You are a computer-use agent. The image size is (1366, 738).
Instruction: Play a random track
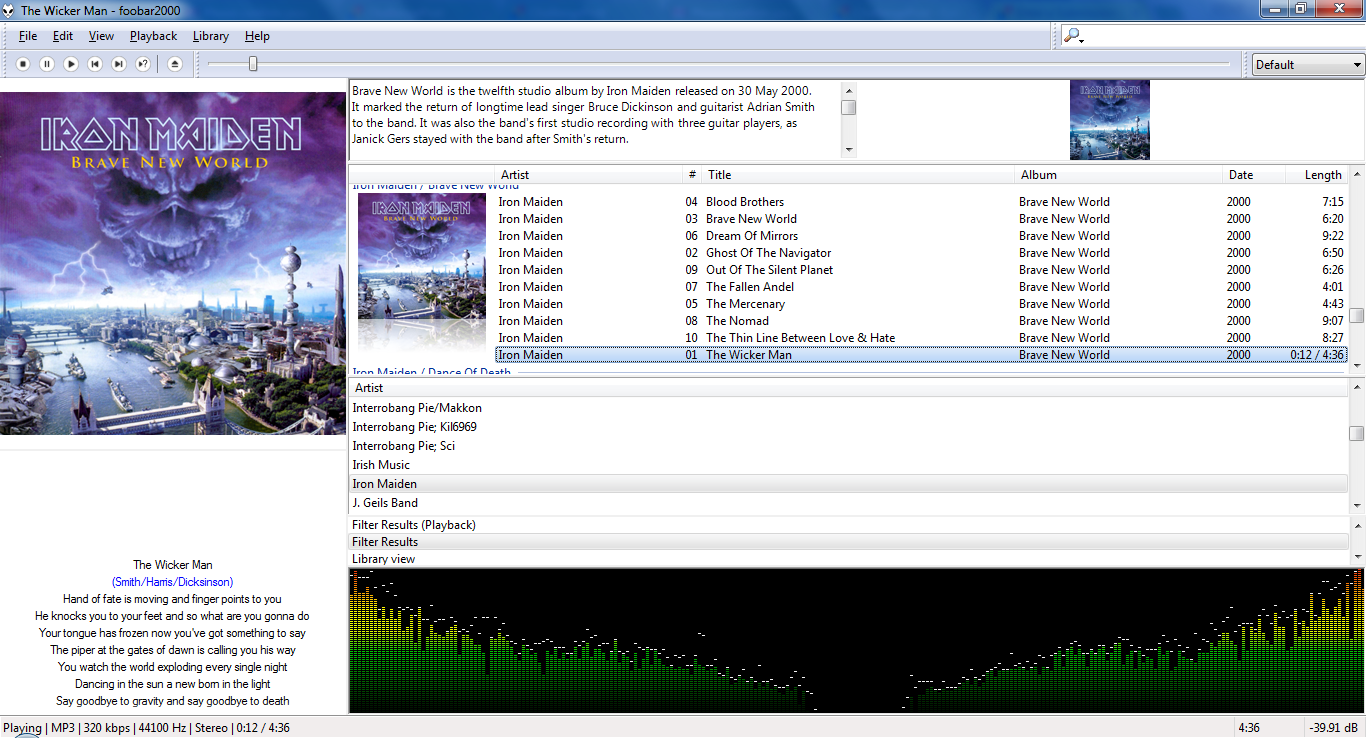pyautogui.click(x=143, y=64)
